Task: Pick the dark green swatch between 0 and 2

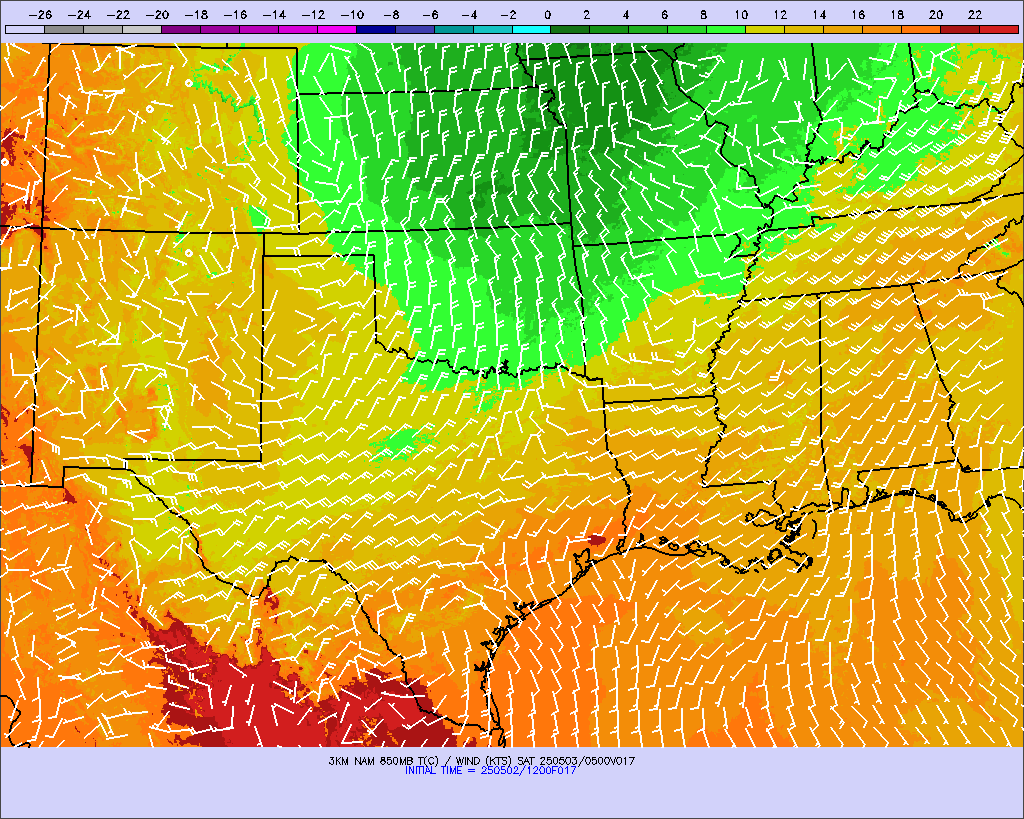Action: 570,29
